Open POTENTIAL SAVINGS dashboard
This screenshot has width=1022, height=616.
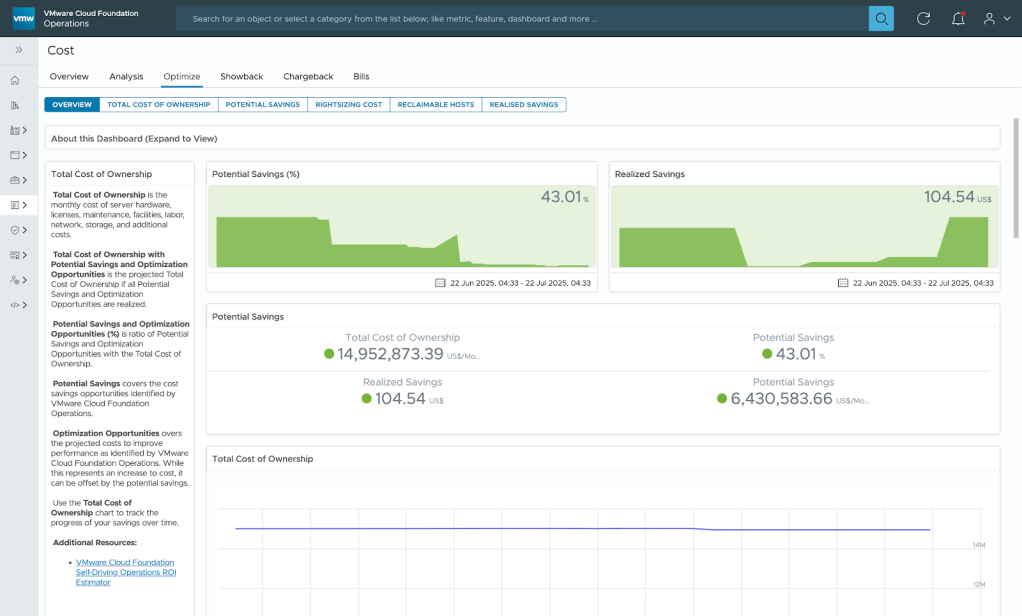click(263, 104)
